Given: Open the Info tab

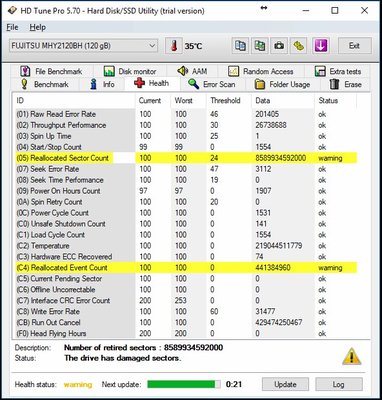Looking at the screenshot, I should point(102,84).
